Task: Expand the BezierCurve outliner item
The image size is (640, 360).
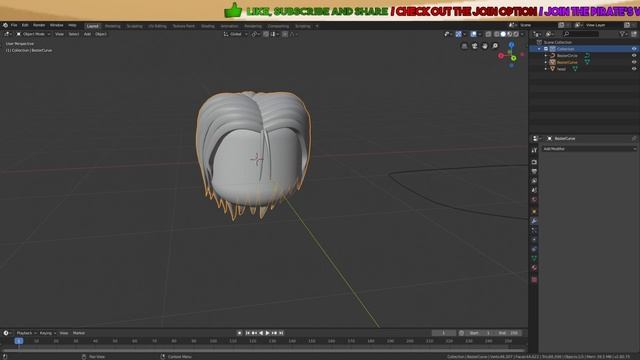Action: click(546, 62)
